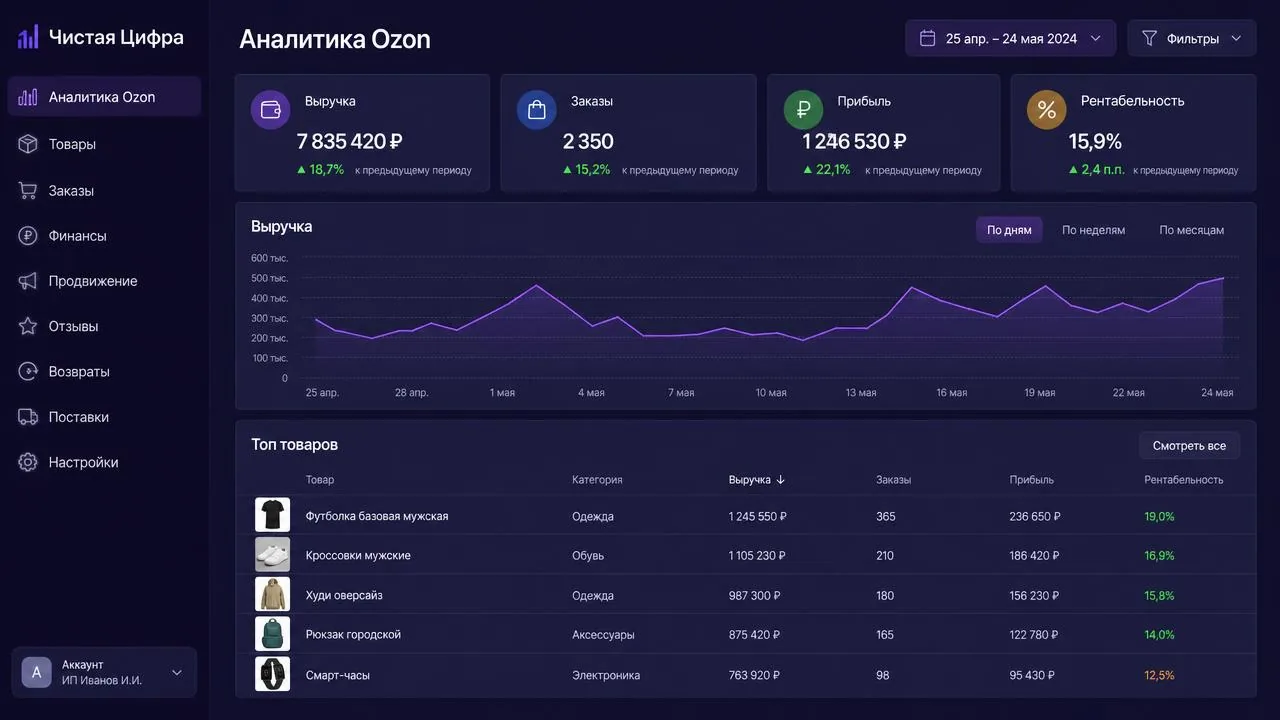Screen dimensions: 1280x720
Task: Click the Настройки gear icon in the sidebar
Action: 28,462
